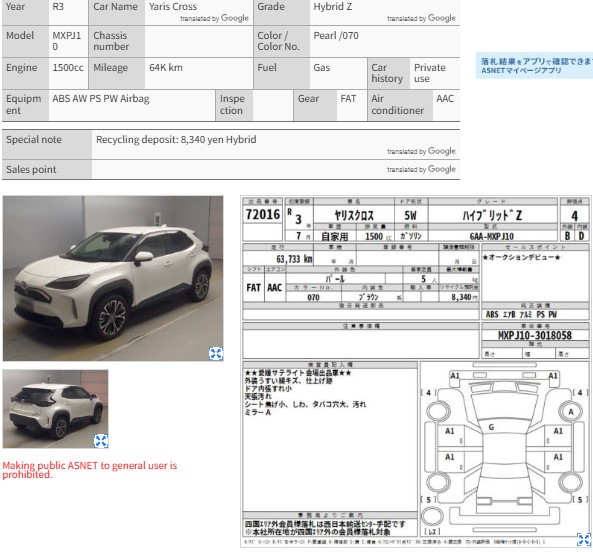Click the Google attribution beside Yaris Cross

click(214, 18)
